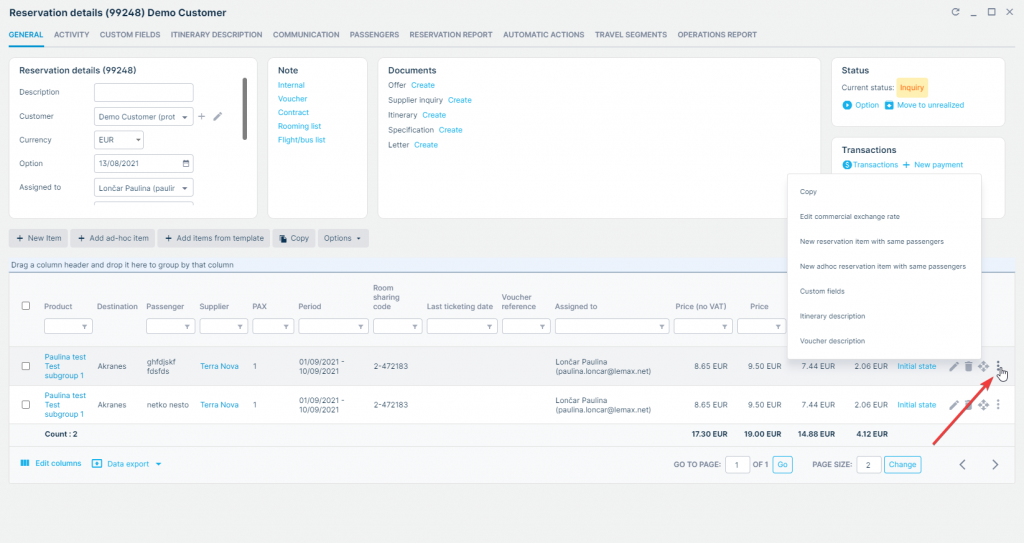Edit the ghfdjskf fdsfds reservation item
Screen dimensions: 1024x543
point(953,367)
